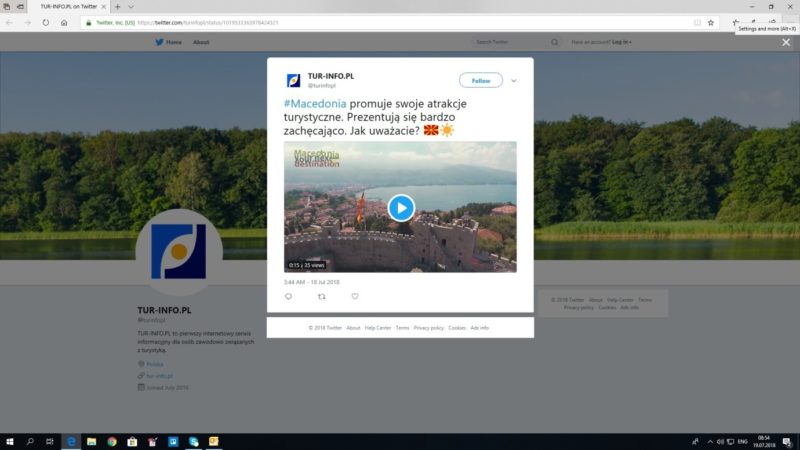The image size is (800, 450).
Task: Open Microsoft Store from taskbar
Action: coord(132,441)
